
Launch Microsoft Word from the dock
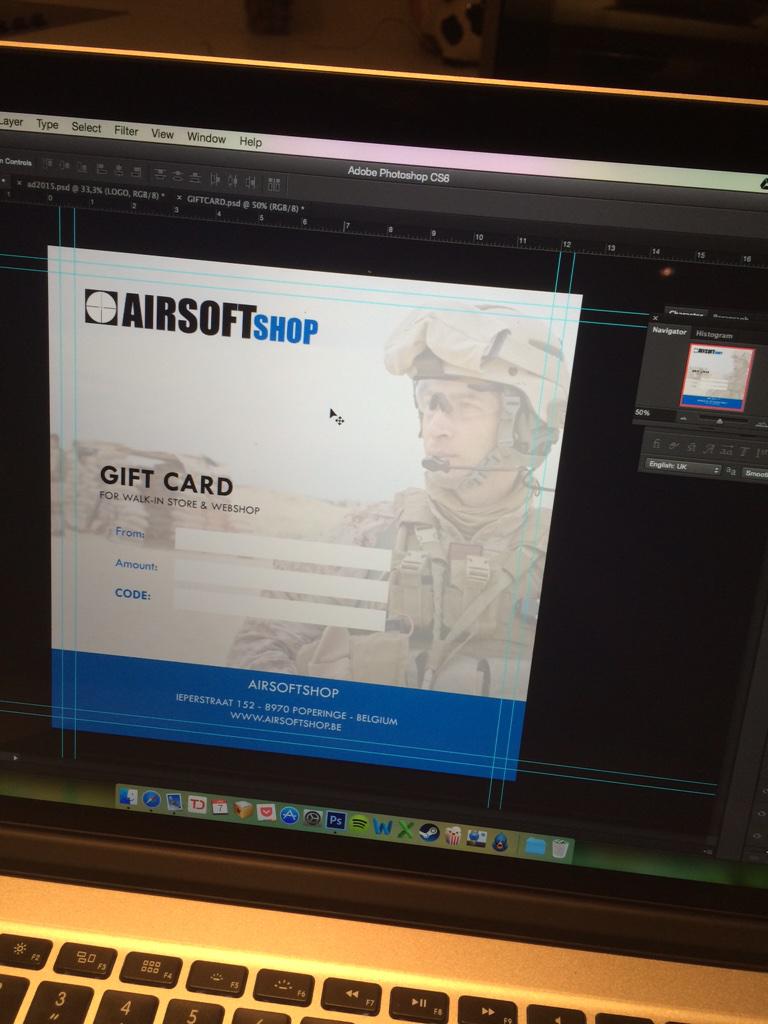383,827
